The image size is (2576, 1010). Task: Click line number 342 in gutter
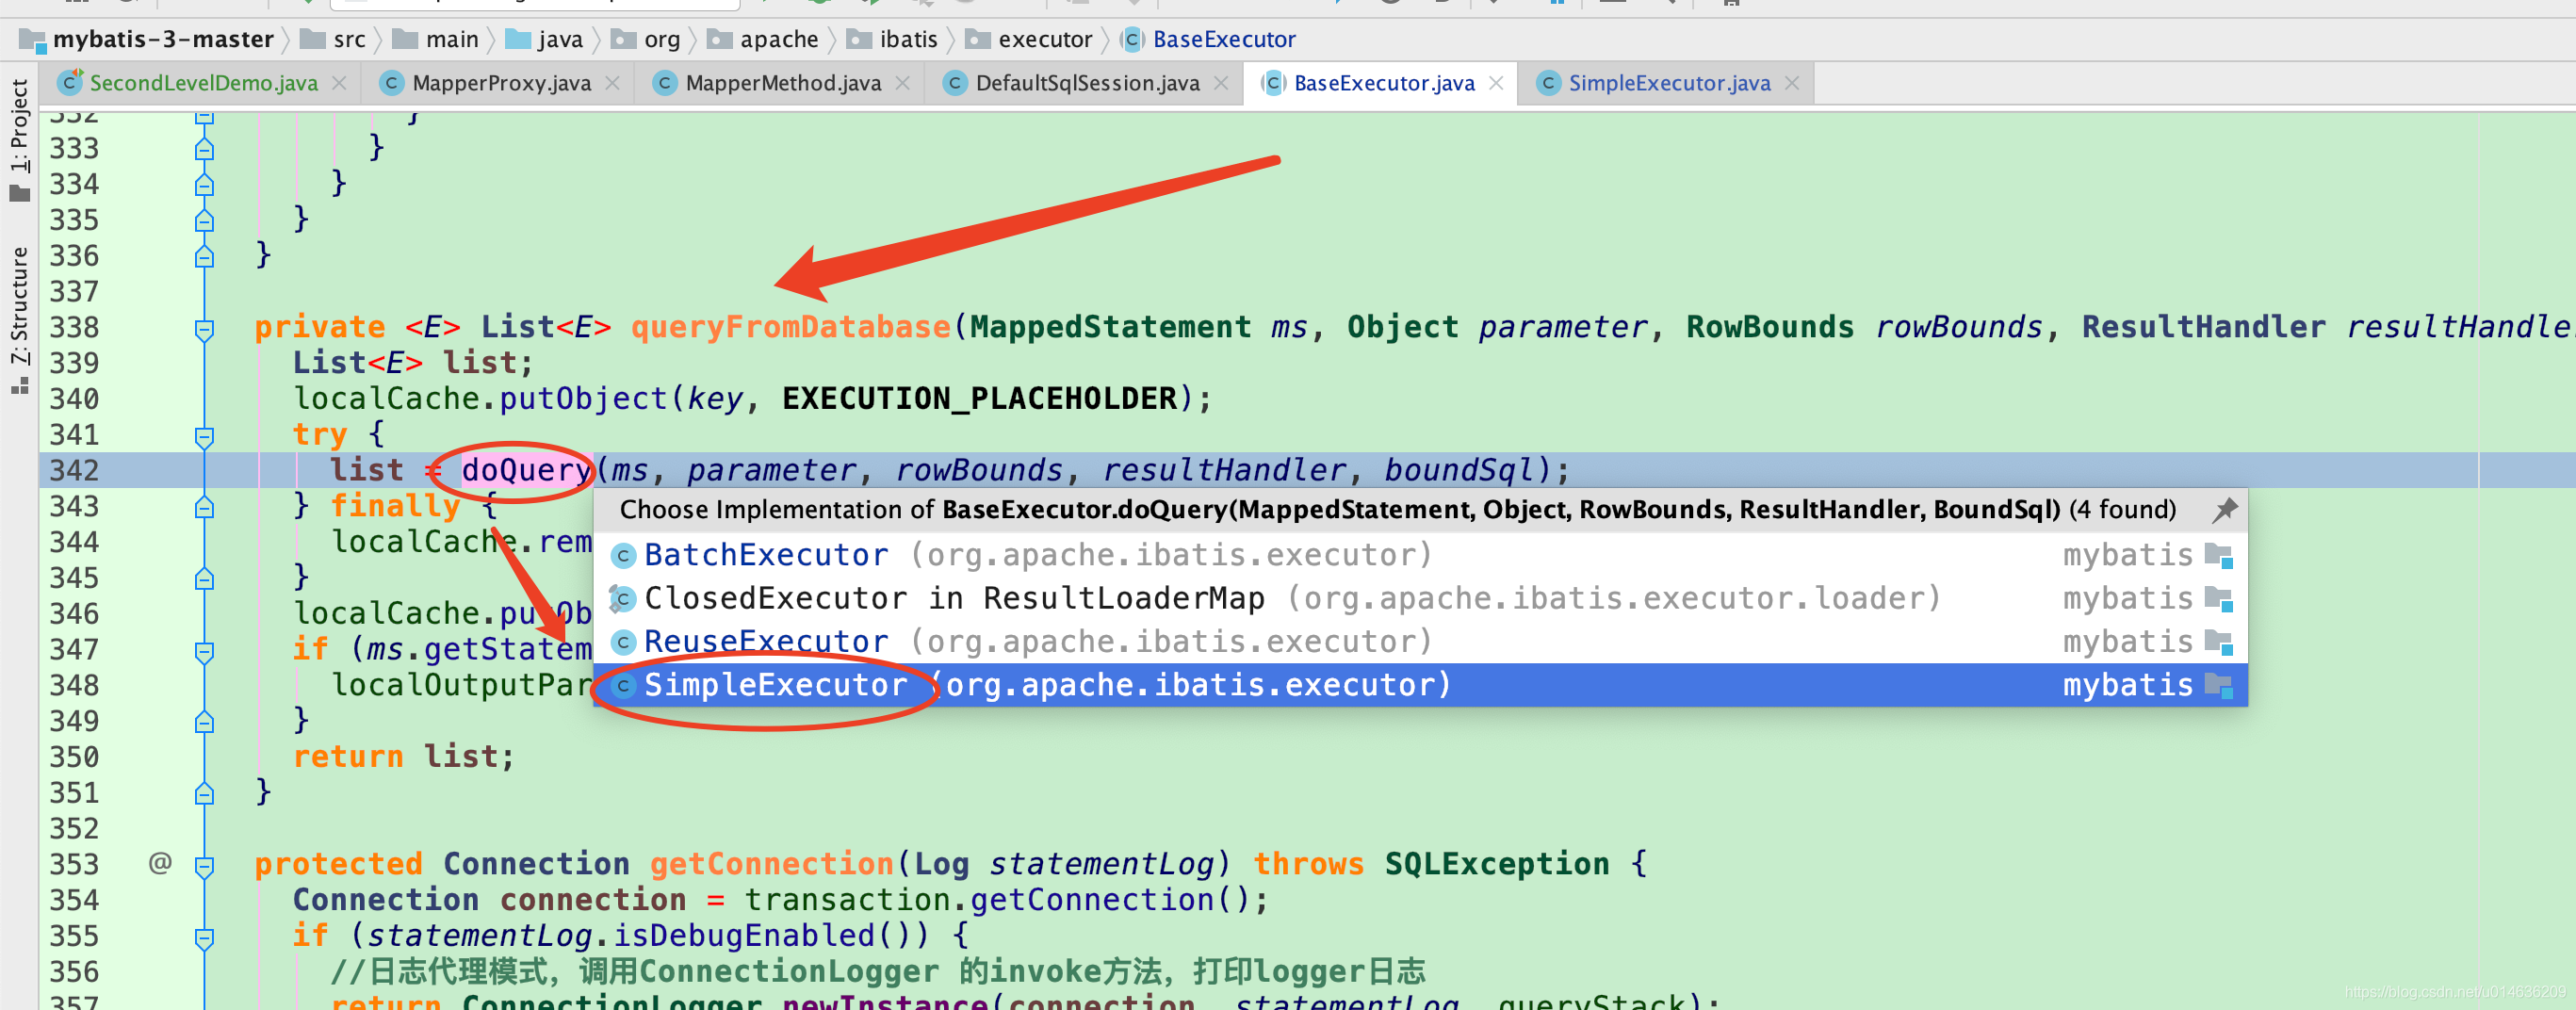pos(75,470)
